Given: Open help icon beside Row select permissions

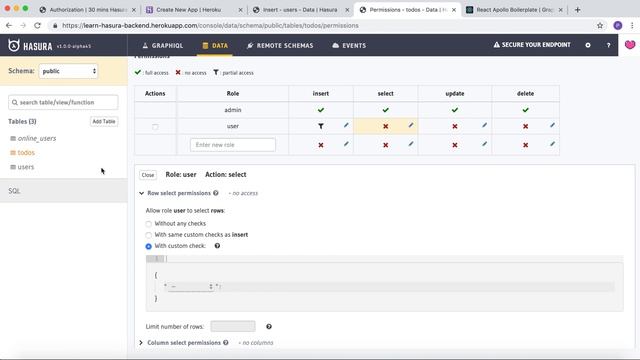Looking at the screenshot, I should click(216, 193).
